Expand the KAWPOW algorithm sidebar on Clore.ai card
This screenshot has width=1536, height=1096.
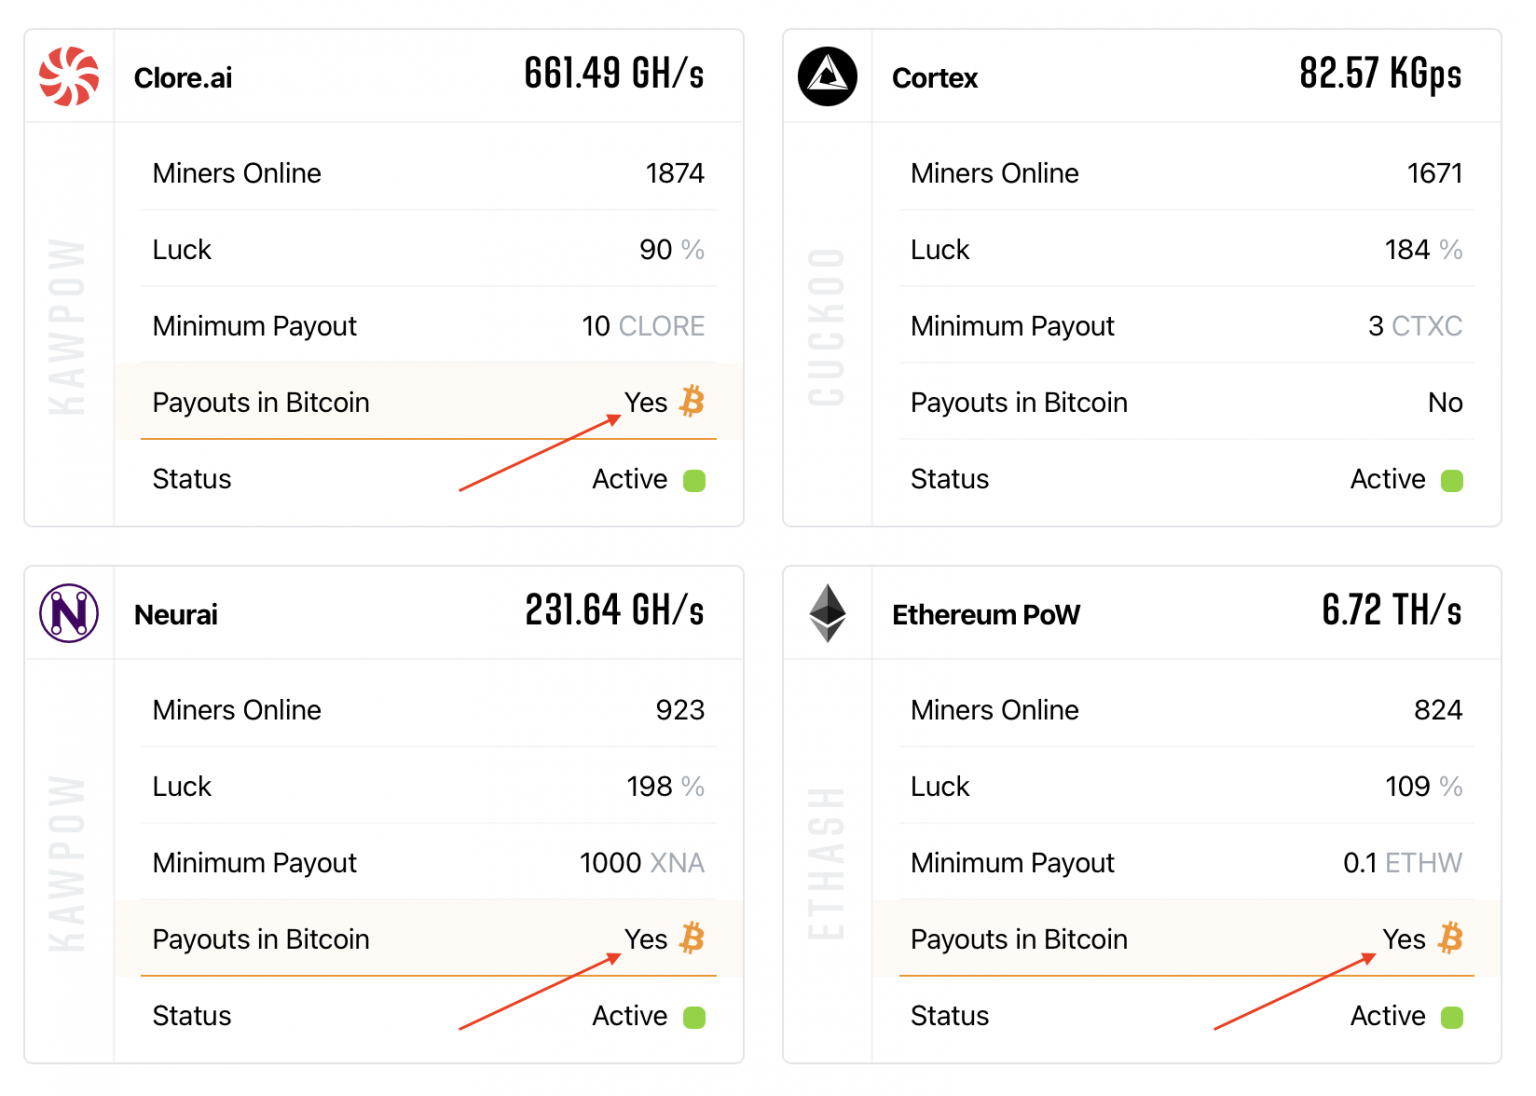tap(69, 320)
